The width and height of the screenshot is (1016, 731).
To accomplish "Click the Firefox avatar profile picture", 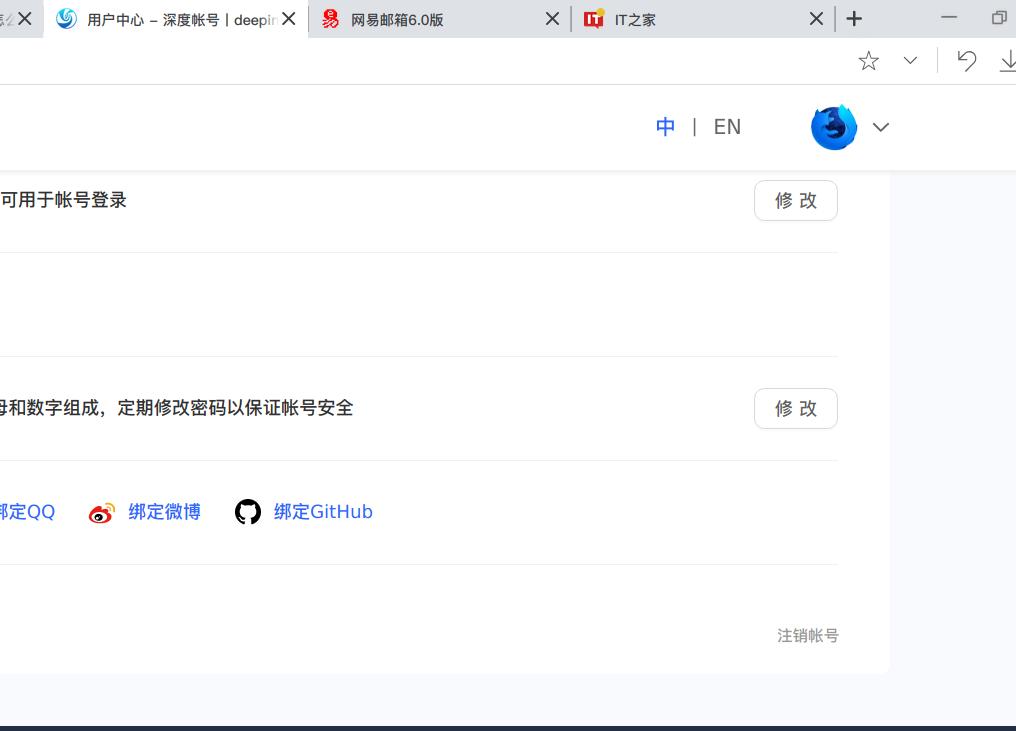I will [x=834, y=127].
